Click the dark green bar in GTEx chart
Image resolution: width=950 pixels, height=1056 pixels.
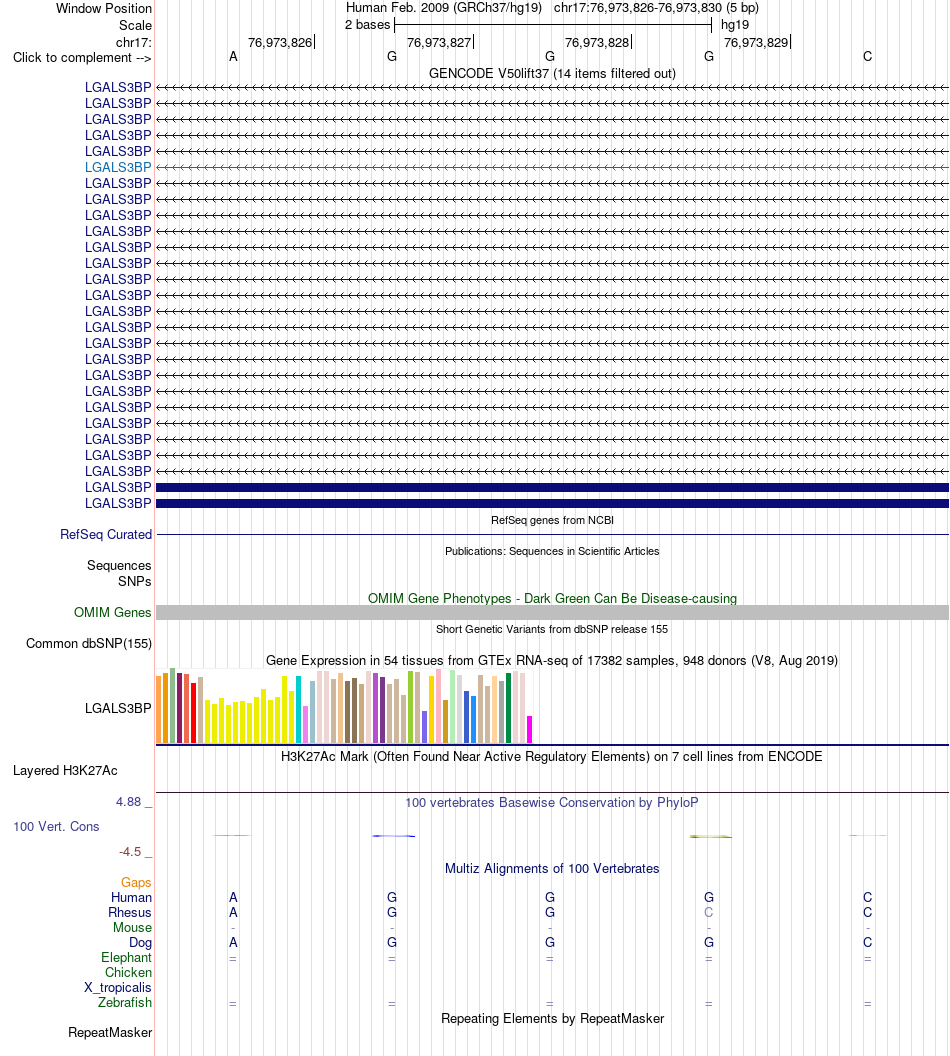click(x=508, y=708)
